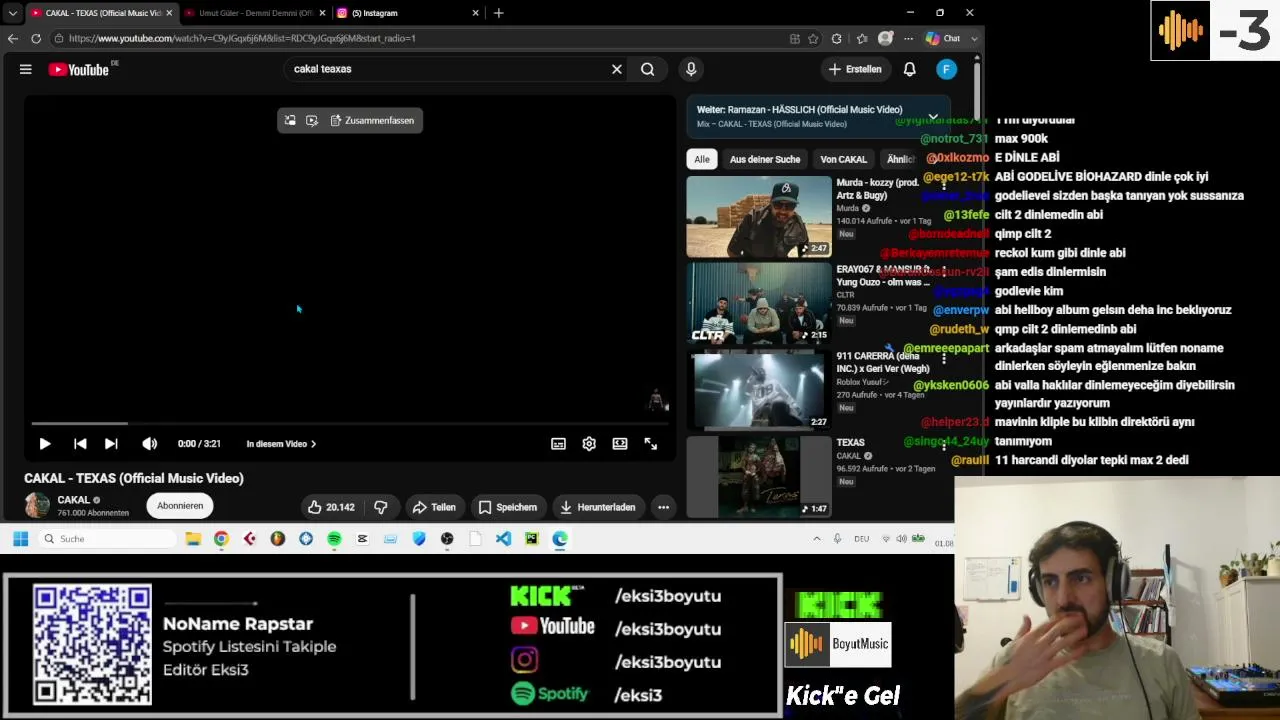Expand the 'In diesem Video' chapters
1280x720 pixels.
pos(281,444)
